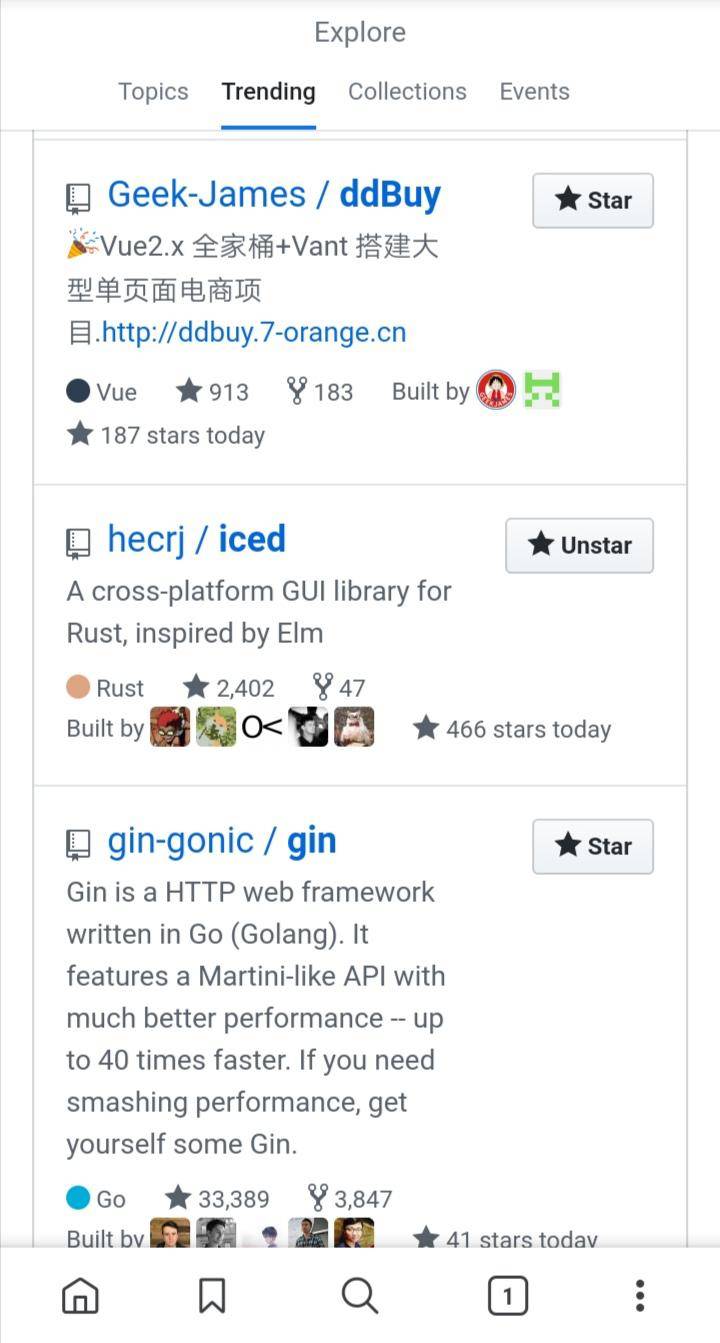Switch to the Collections tab
The height and width of the screenshot is (1343, 720).
click(407, 91)
